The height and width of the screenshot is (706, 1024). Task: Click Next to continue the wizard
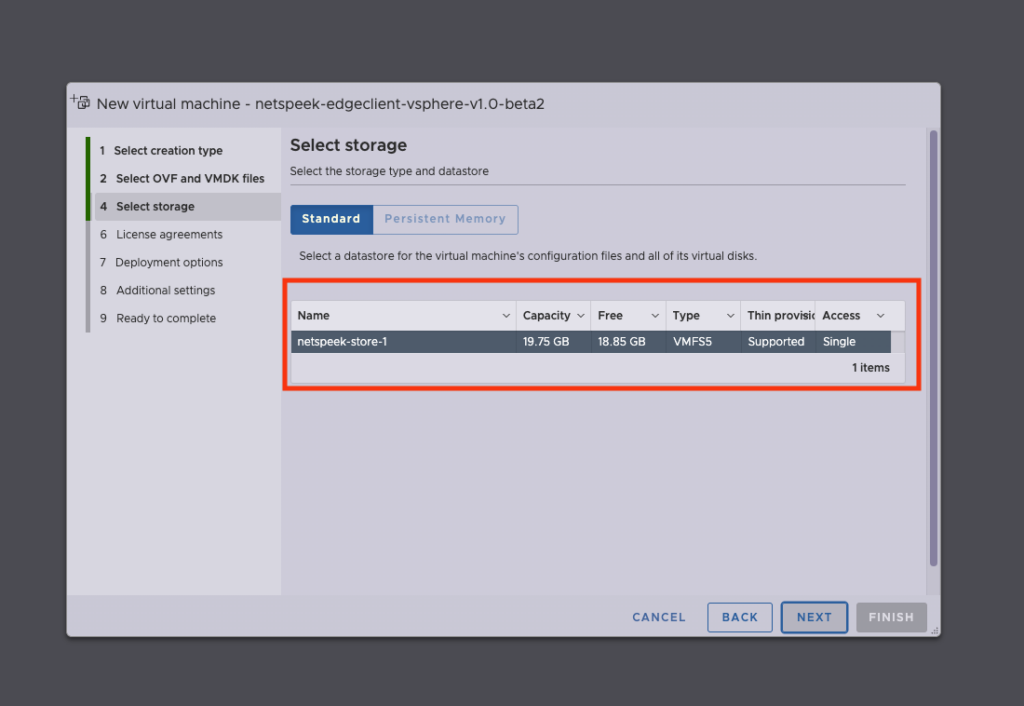tap(814, 617)
